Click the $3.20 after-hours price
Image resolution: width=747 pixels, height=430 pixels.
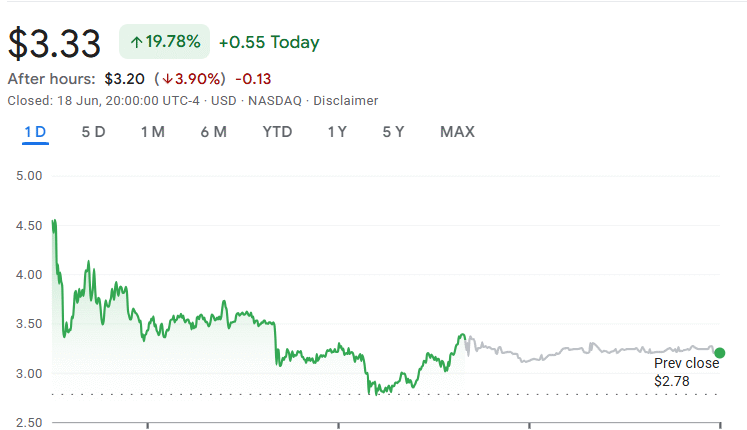click(x=125, y=79)
